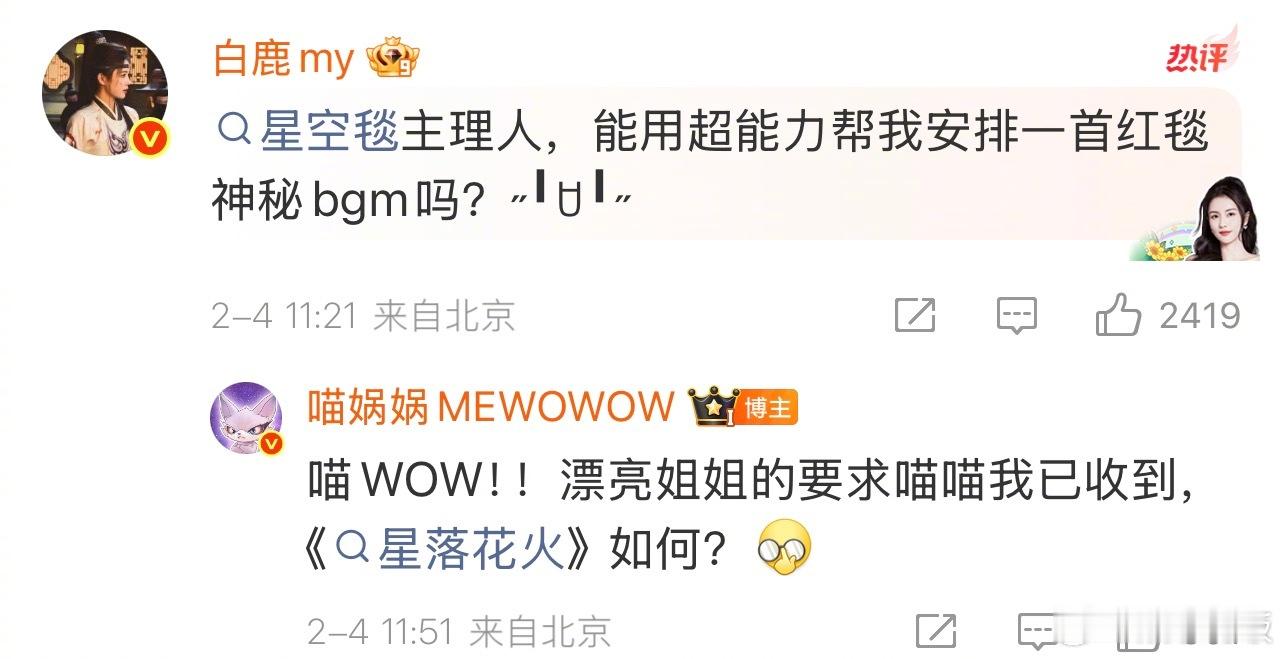The image size is (1284, 659).
Task: Like 白鹿my's comment with the thumbs-up icon
Action: [x=1118, y=315]
